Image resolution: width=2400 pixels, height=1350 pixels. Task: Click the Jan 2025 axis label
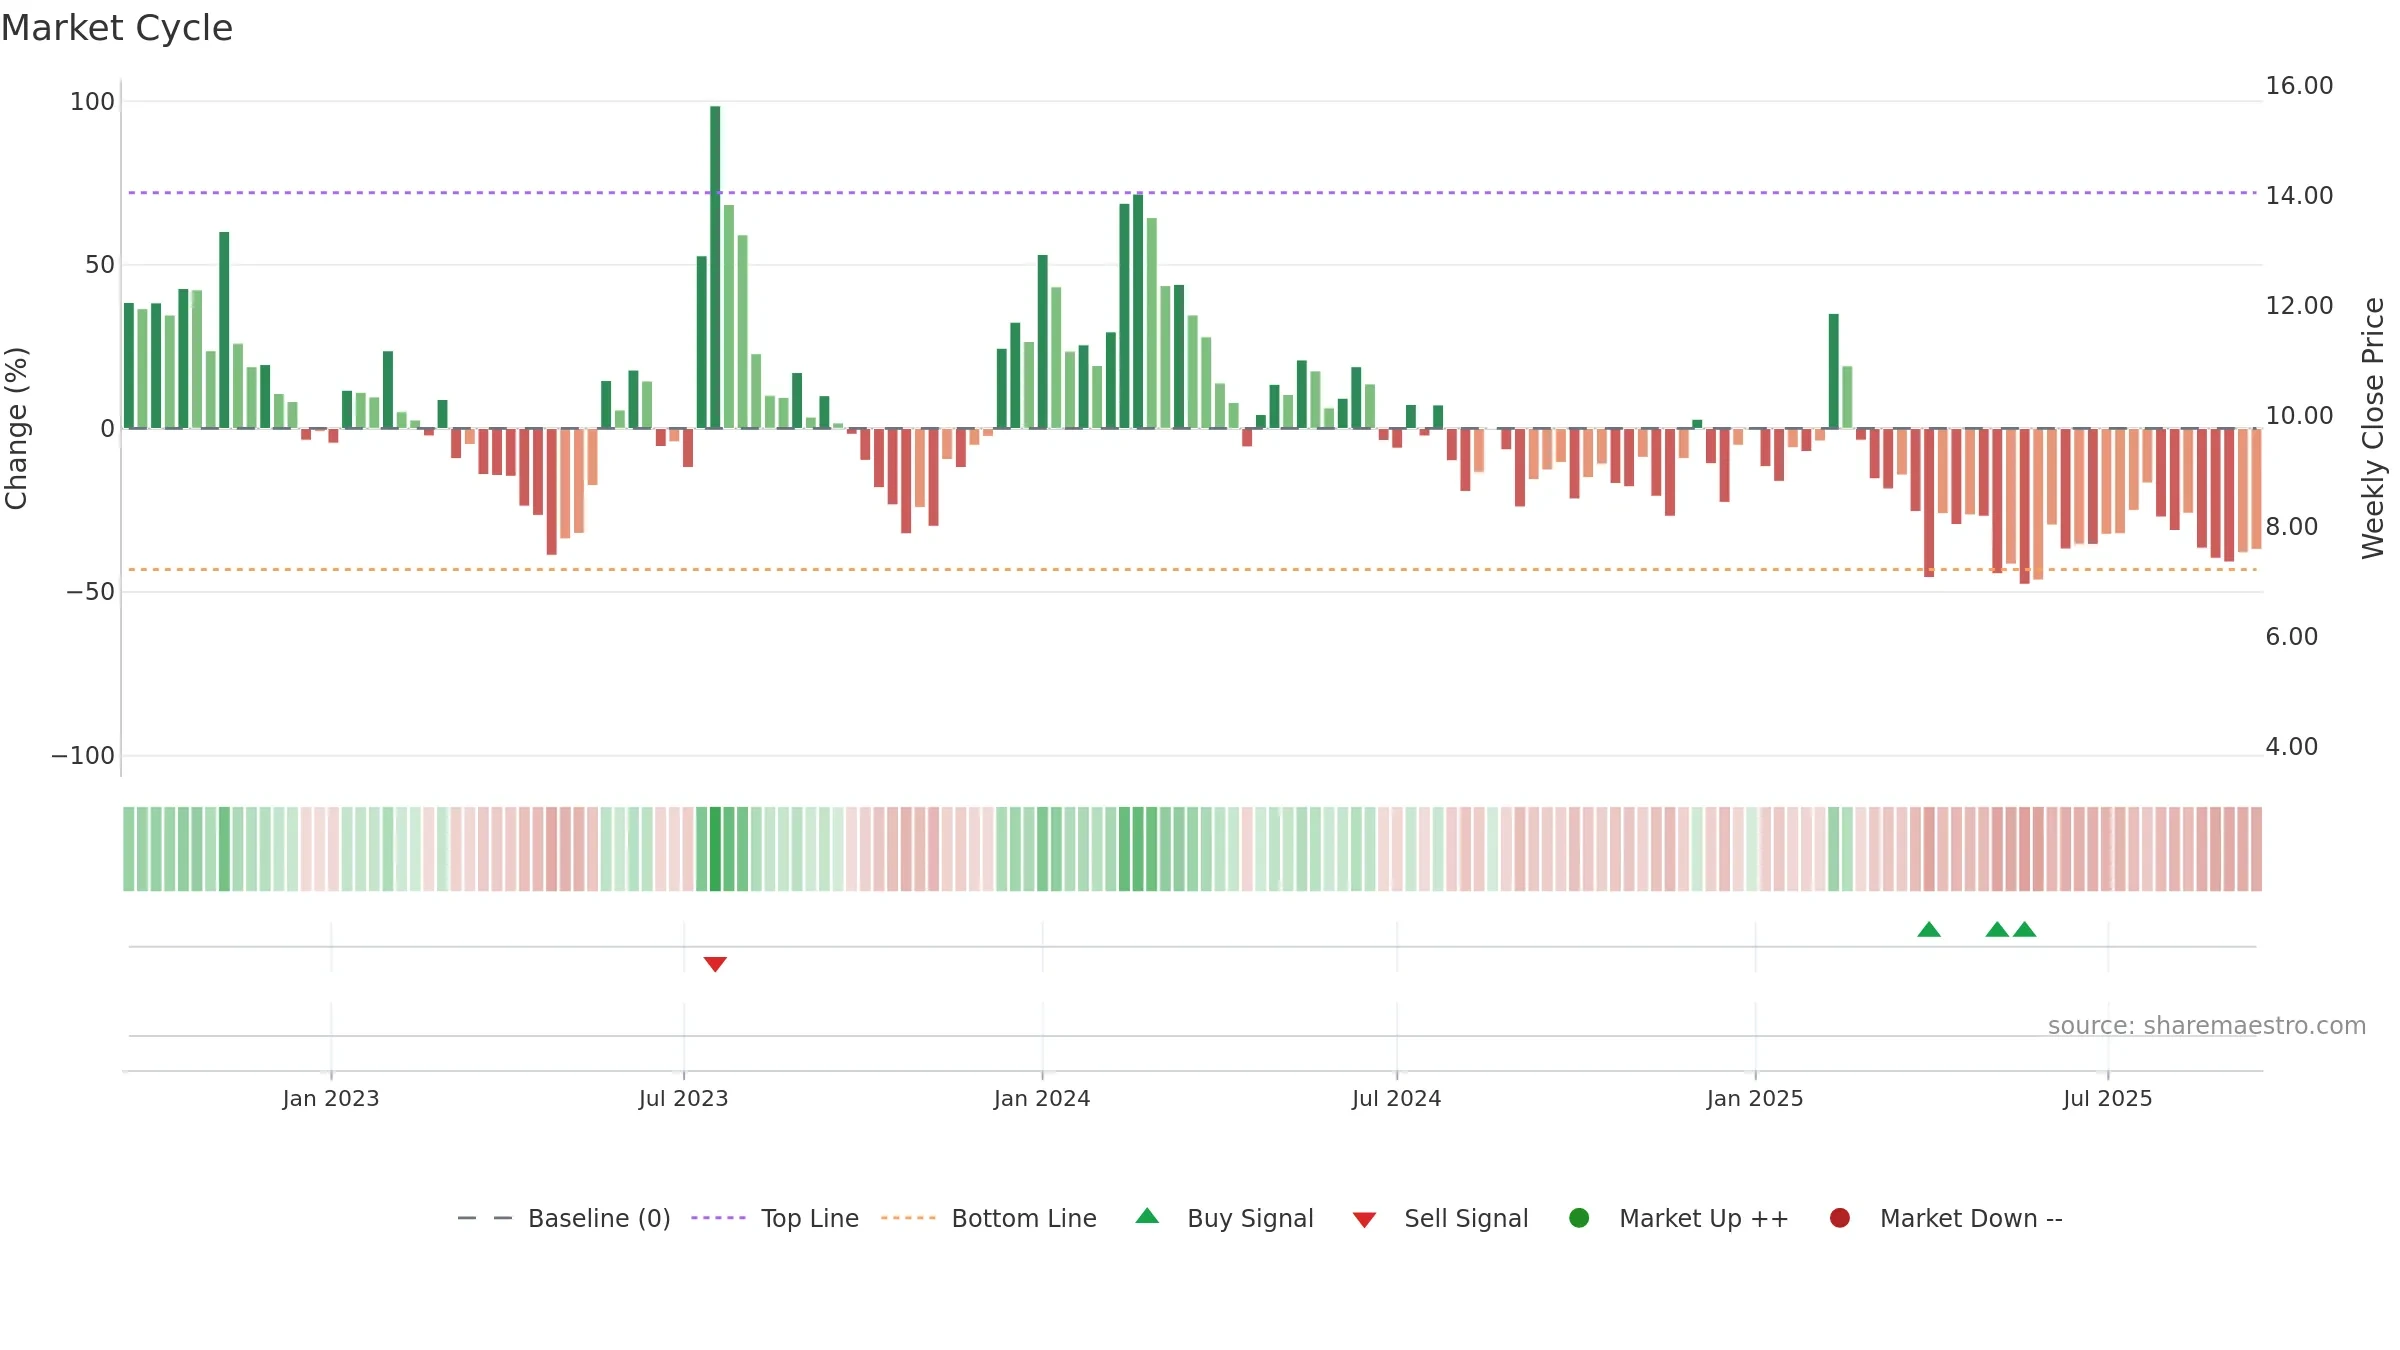[1755, 1099]
